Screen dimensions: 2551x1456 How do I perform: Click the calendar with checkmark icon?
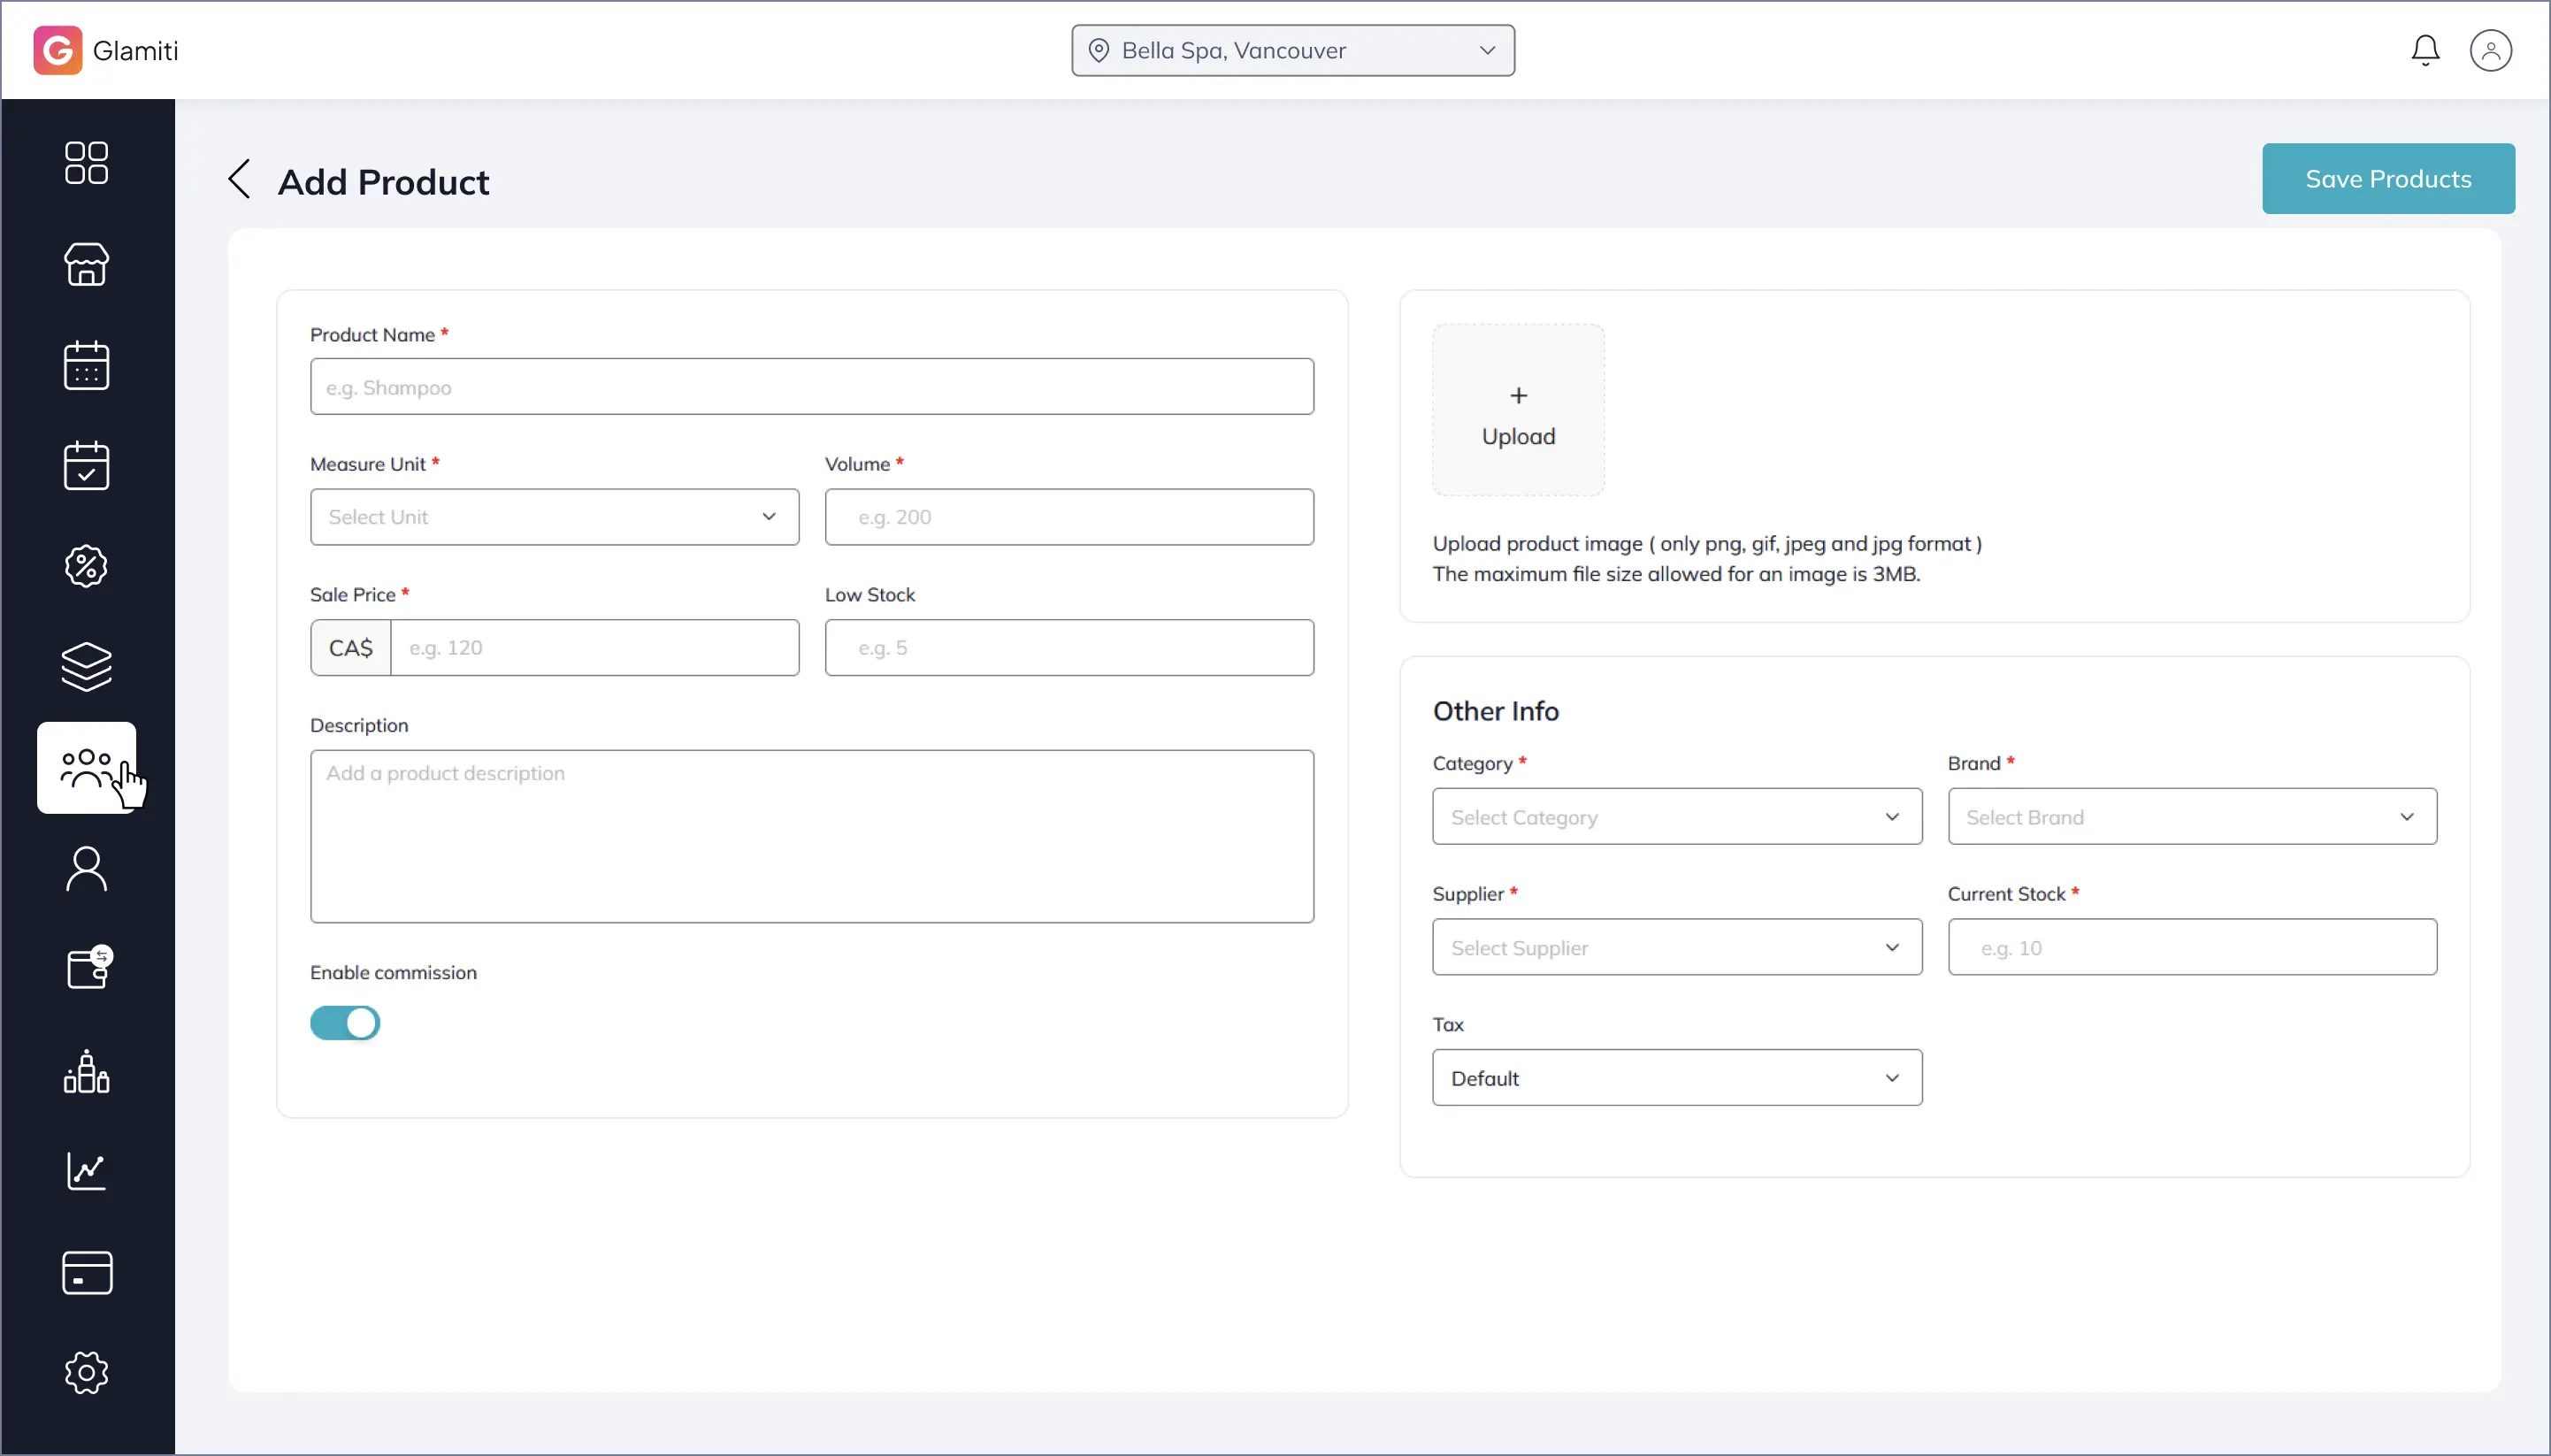(86, 466)
